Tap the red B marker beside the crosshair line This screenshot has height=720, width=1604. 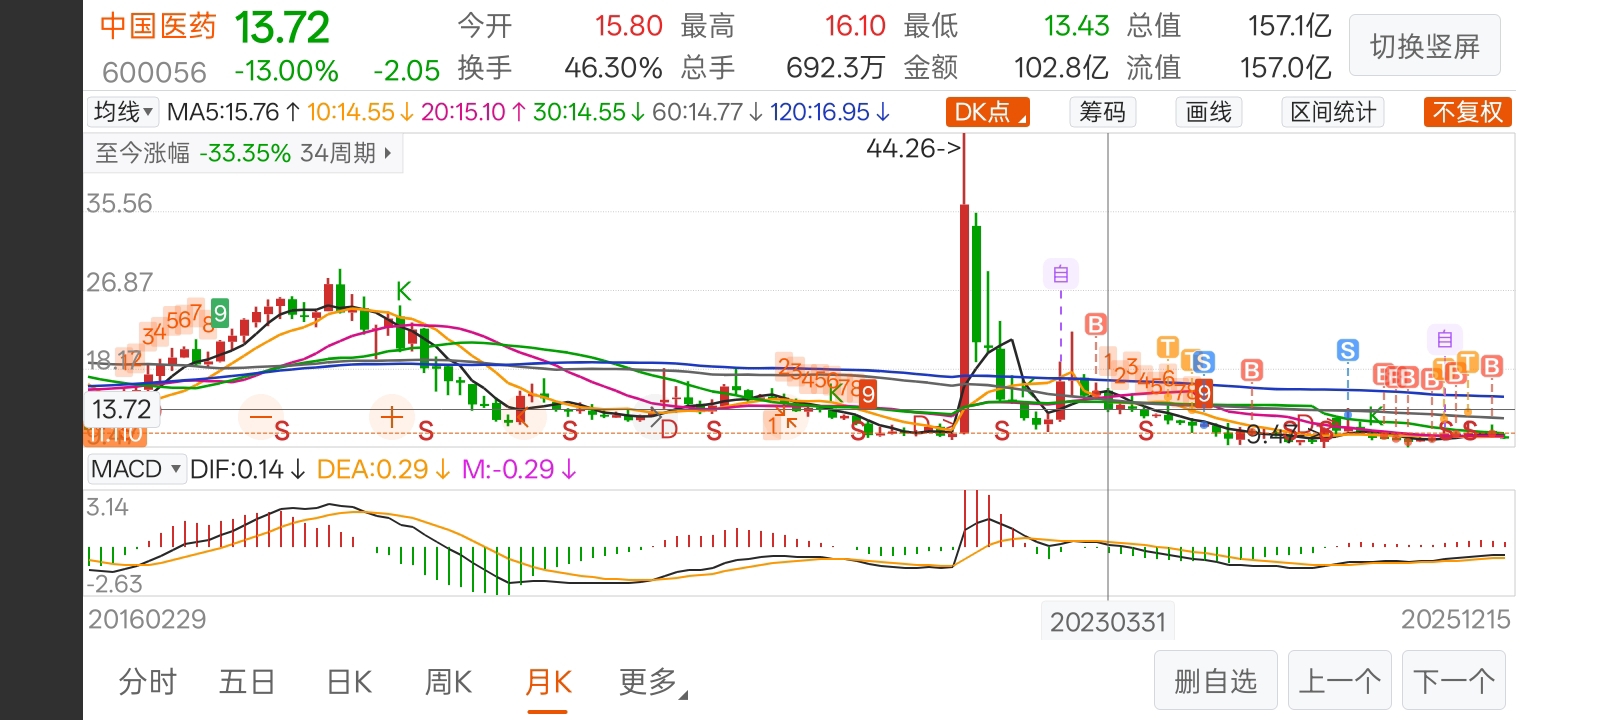(x=1096, y=324)
